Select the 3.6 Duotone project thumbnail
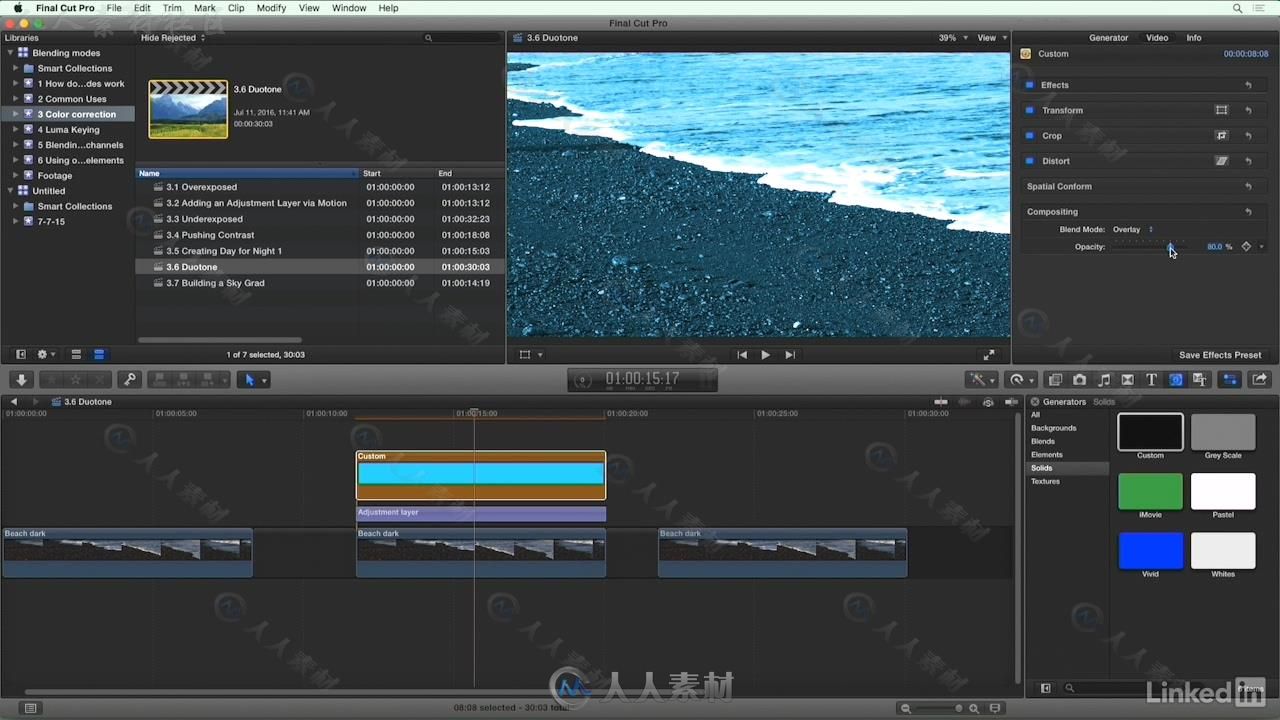The image size is (1280, 720). 188,109
